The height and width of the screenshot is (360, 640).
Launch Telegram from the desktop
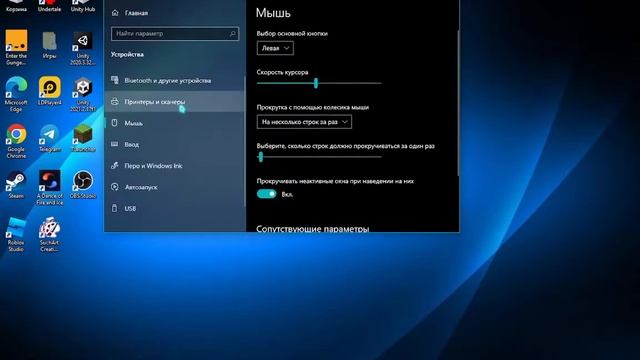(49, 138)
